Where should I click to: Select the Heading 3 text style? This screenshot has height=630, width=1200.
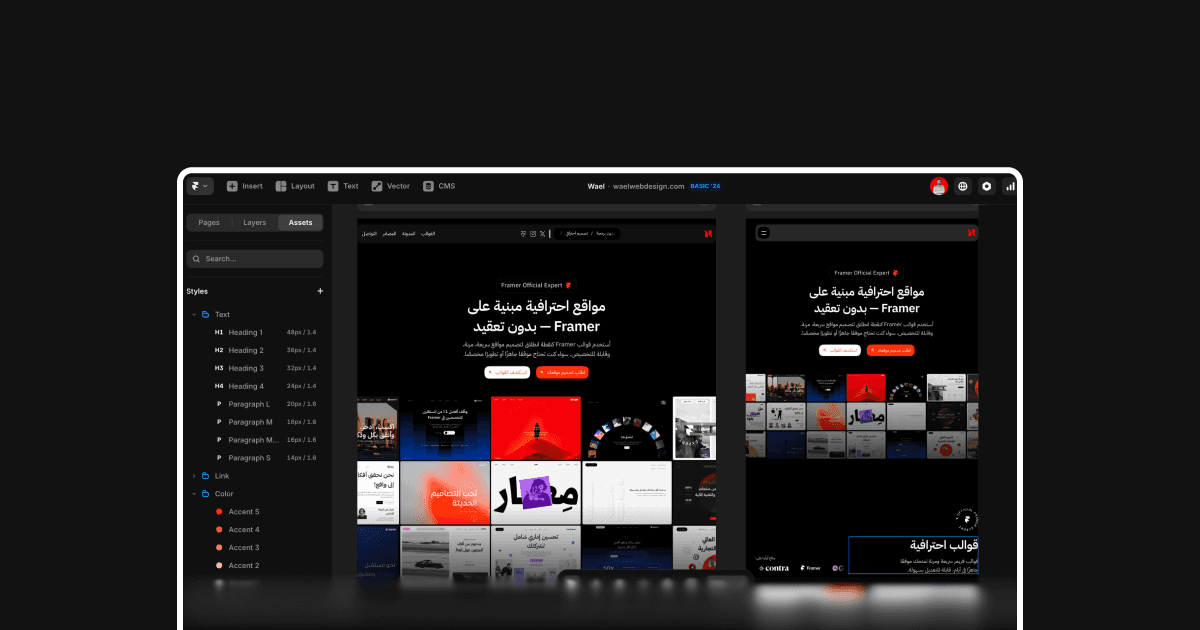(x=265, y=368)
